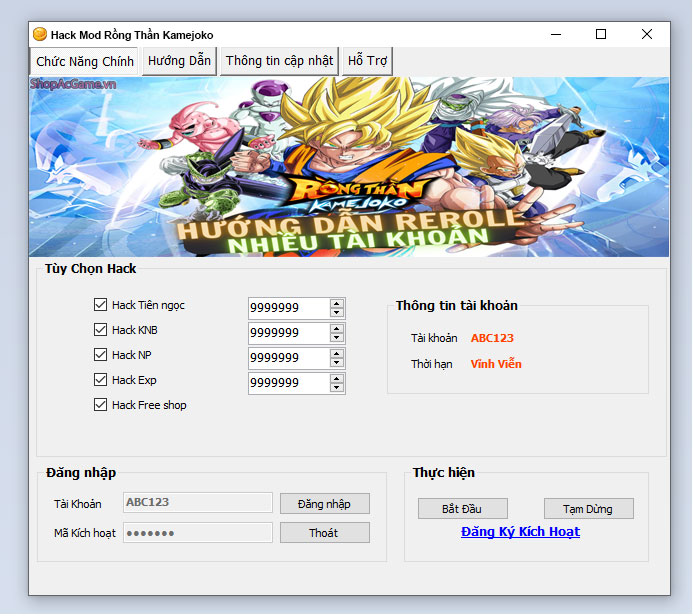Decrease KNB value with down arrow

337,338
